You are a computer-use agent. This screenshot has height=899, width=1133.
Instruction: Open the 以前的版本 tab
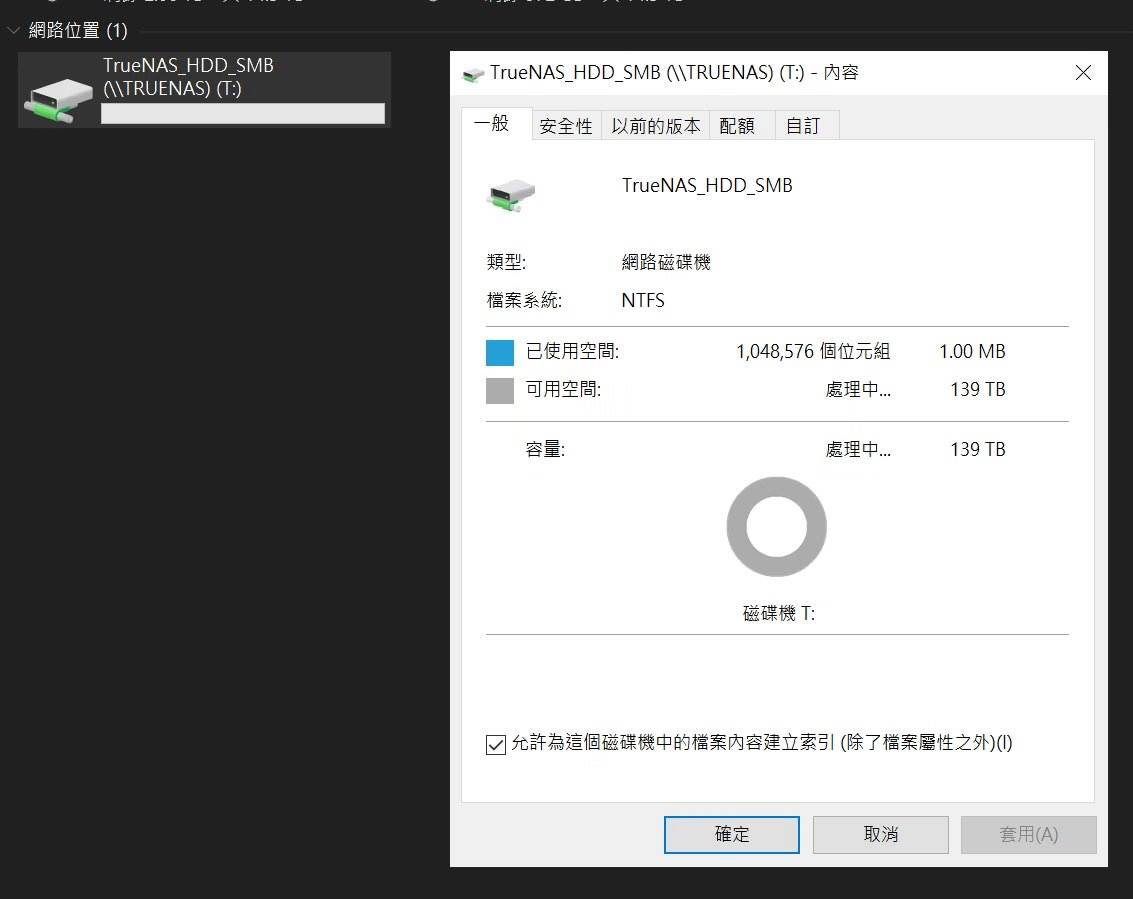coord(655,126)
